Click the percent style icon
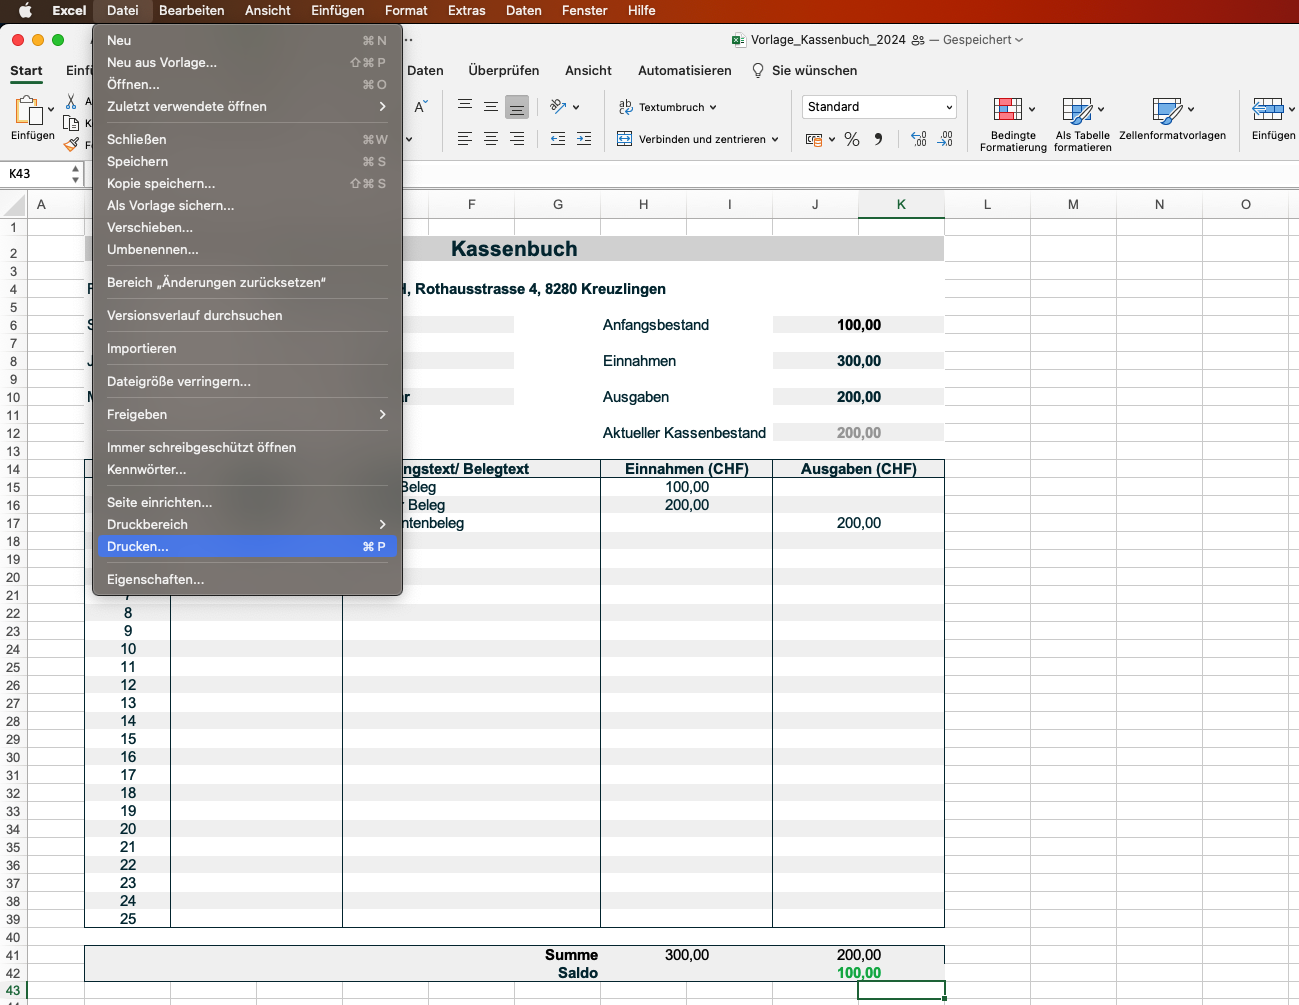Viewport: 1299px width, 1005px height. pyautogui.click(x=852, y=140)
